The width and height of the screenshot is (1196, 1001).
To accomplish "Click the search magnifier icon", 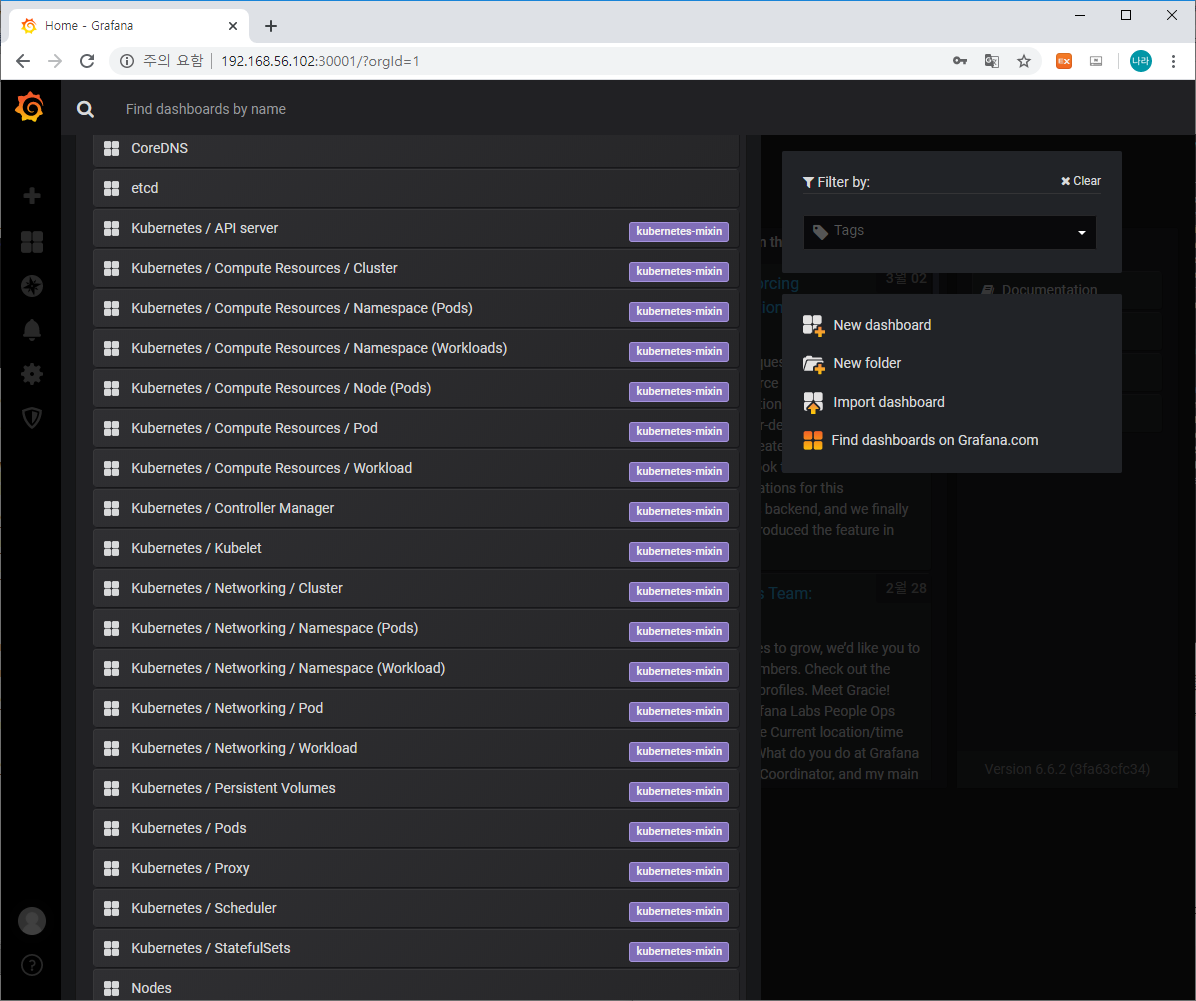I will point(85,109).
